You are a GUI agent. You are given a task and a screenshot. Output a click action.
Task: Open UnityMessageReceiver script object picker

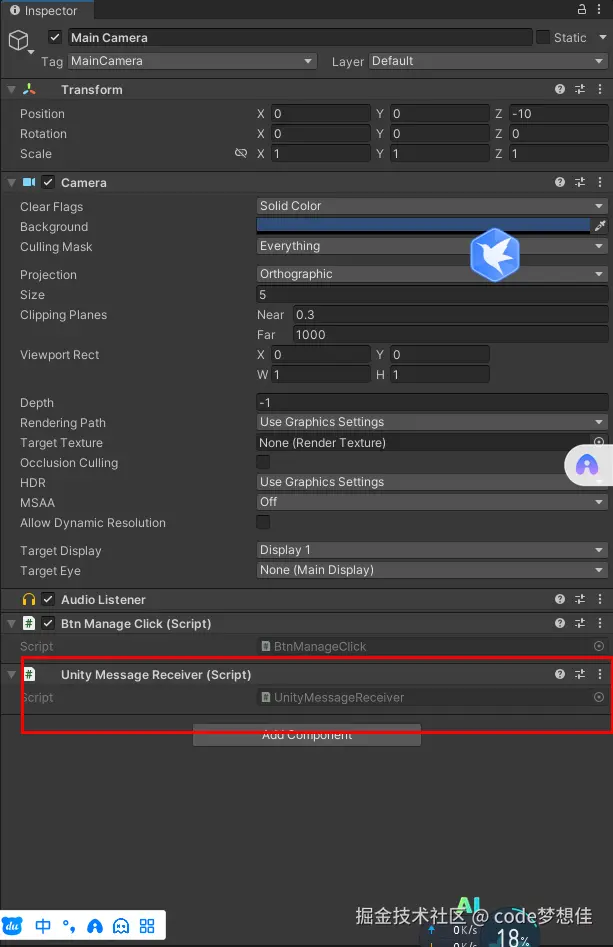point(599,697)
